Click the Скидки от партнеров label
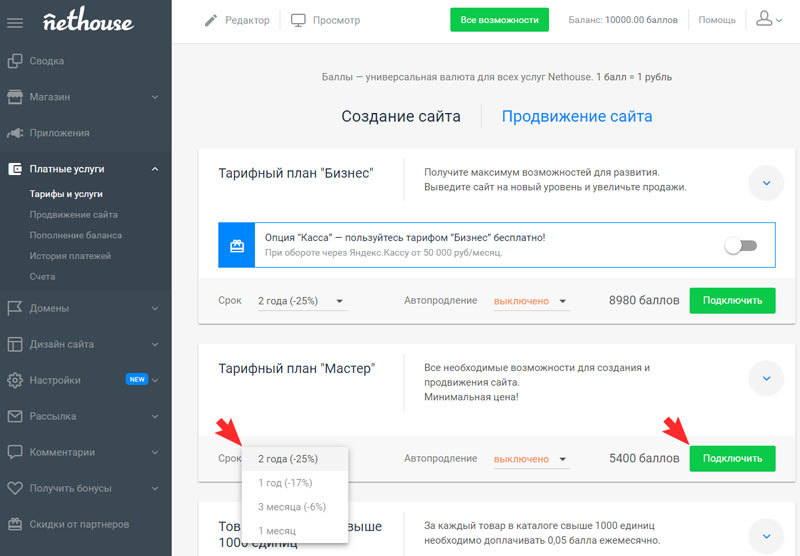Screen dimensions: 800x556 click(x=79, y=524)
